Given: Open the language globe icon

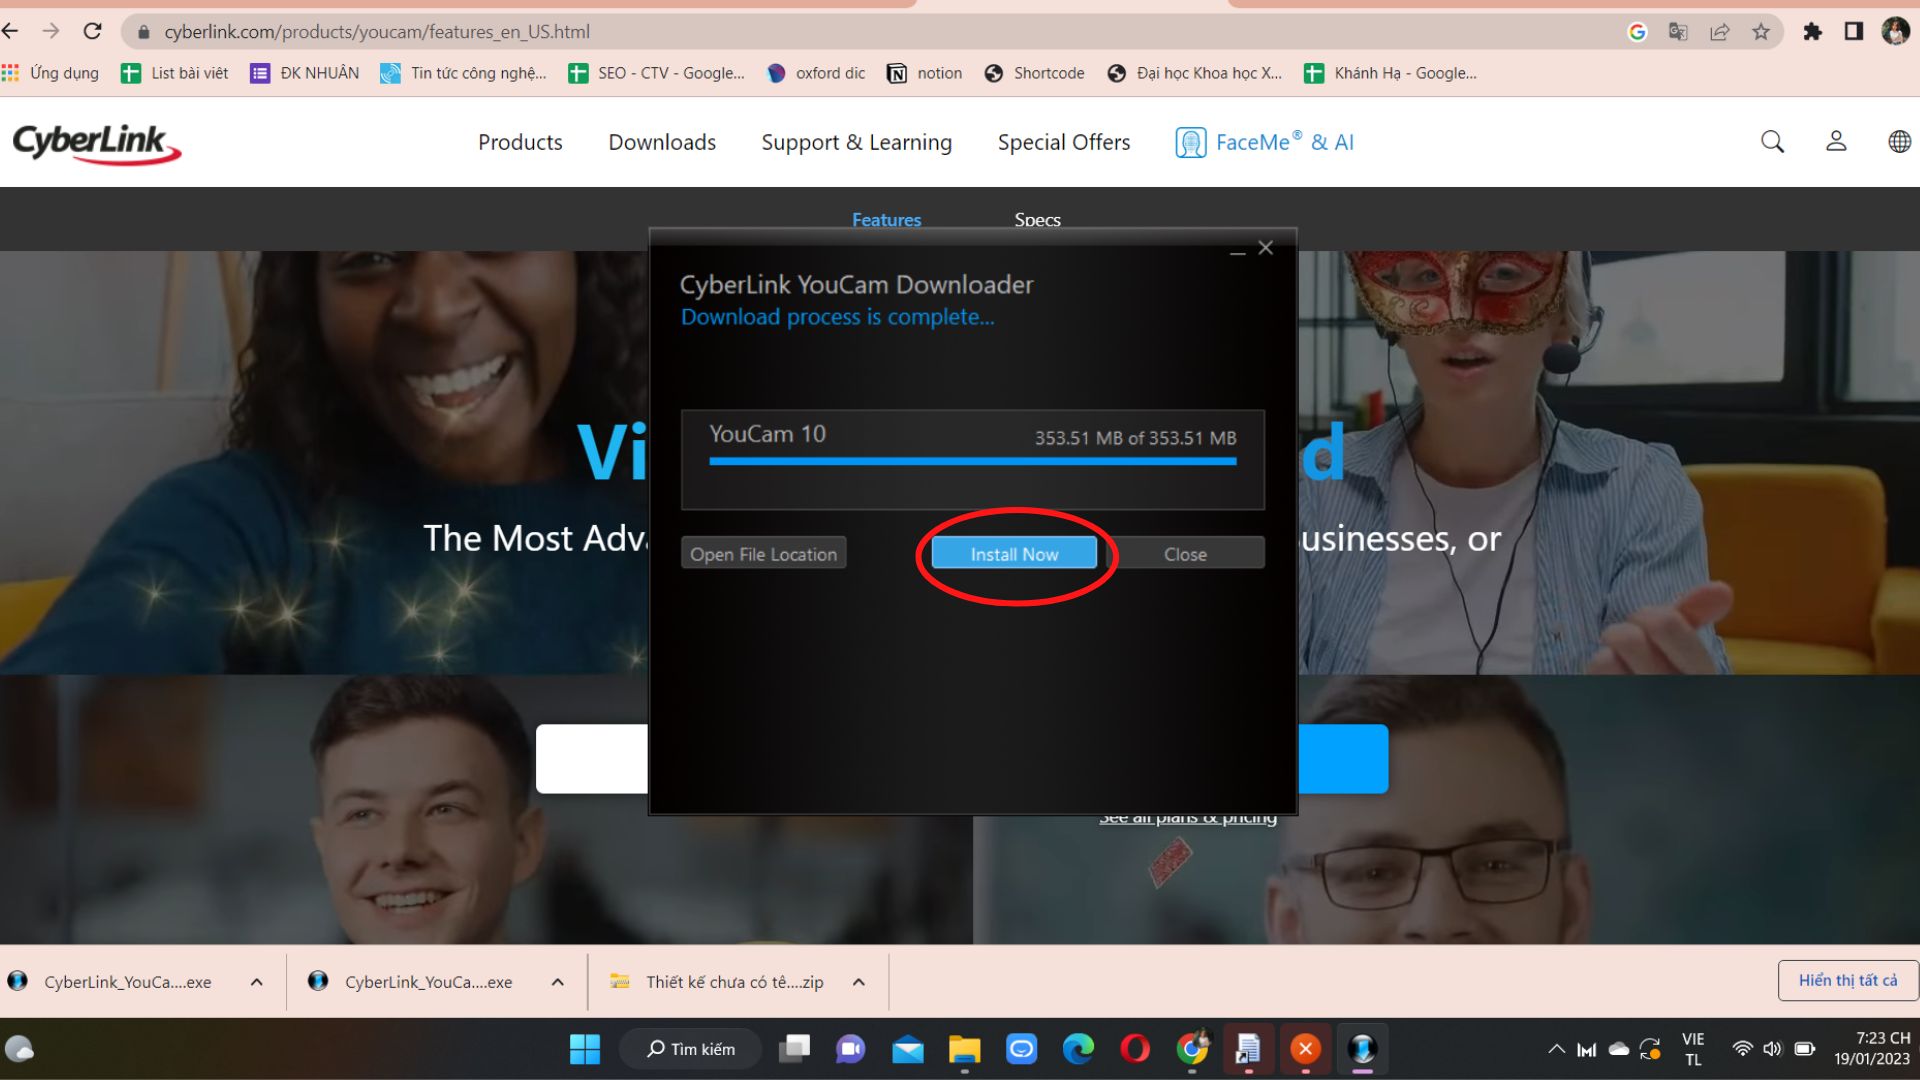Looking at the screenshot, I should point(1899,142).
